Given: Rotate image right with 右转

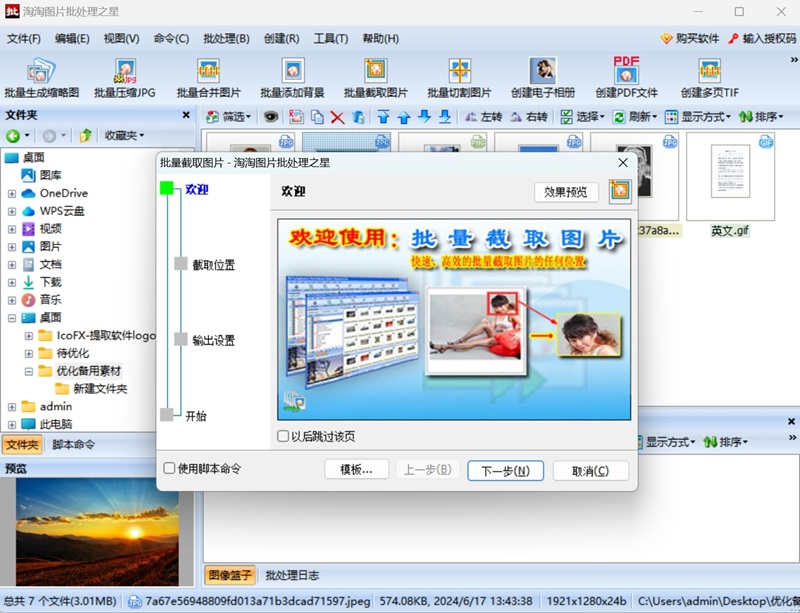Looking at the screenshot, I should tap(529, 117).
